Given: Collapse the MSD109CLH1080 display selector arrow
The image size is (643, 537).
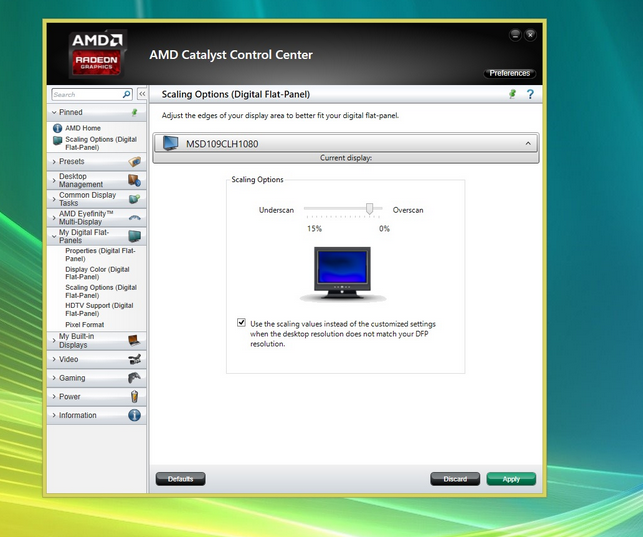Looking at the screenshot, I should click(x=528, y=143).
